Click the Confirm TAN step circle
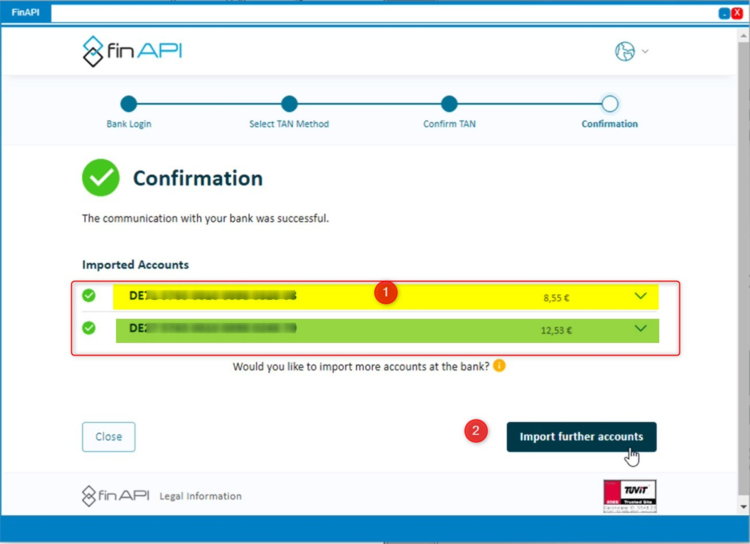 [449, 103]
